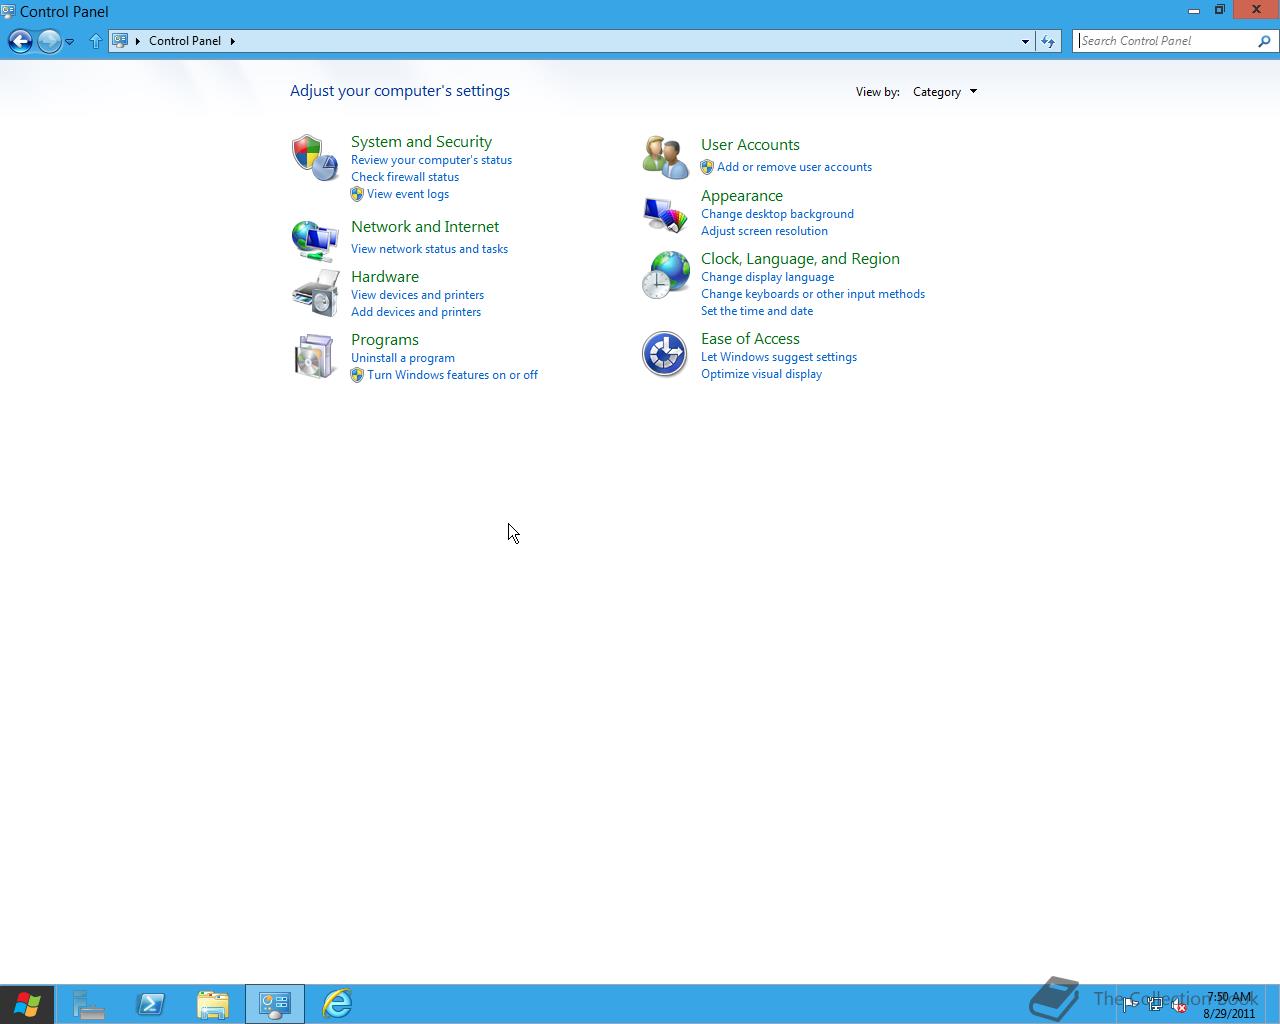
Task: Expand the recent pages dropdown arrow
Action: coord(70,42)
